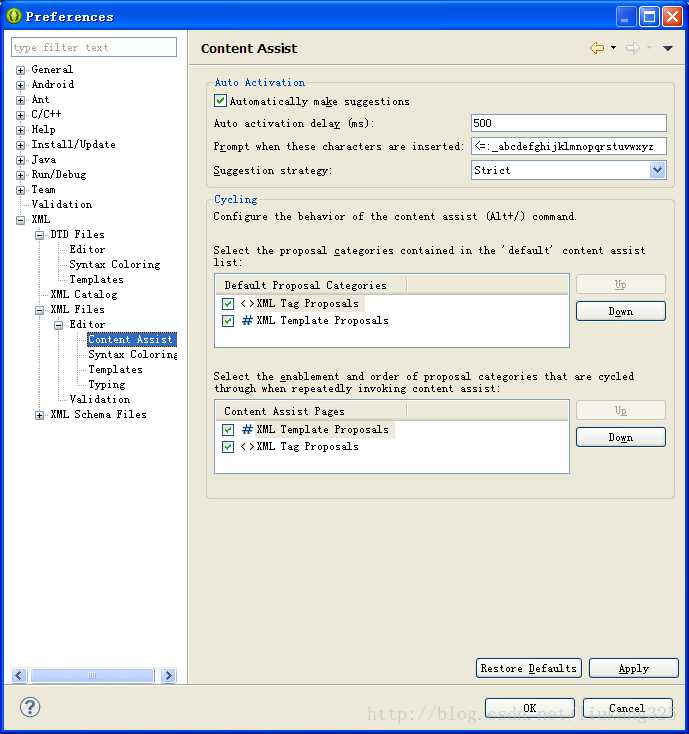Click the back navigation arrow icon

(x=597, y=48)
